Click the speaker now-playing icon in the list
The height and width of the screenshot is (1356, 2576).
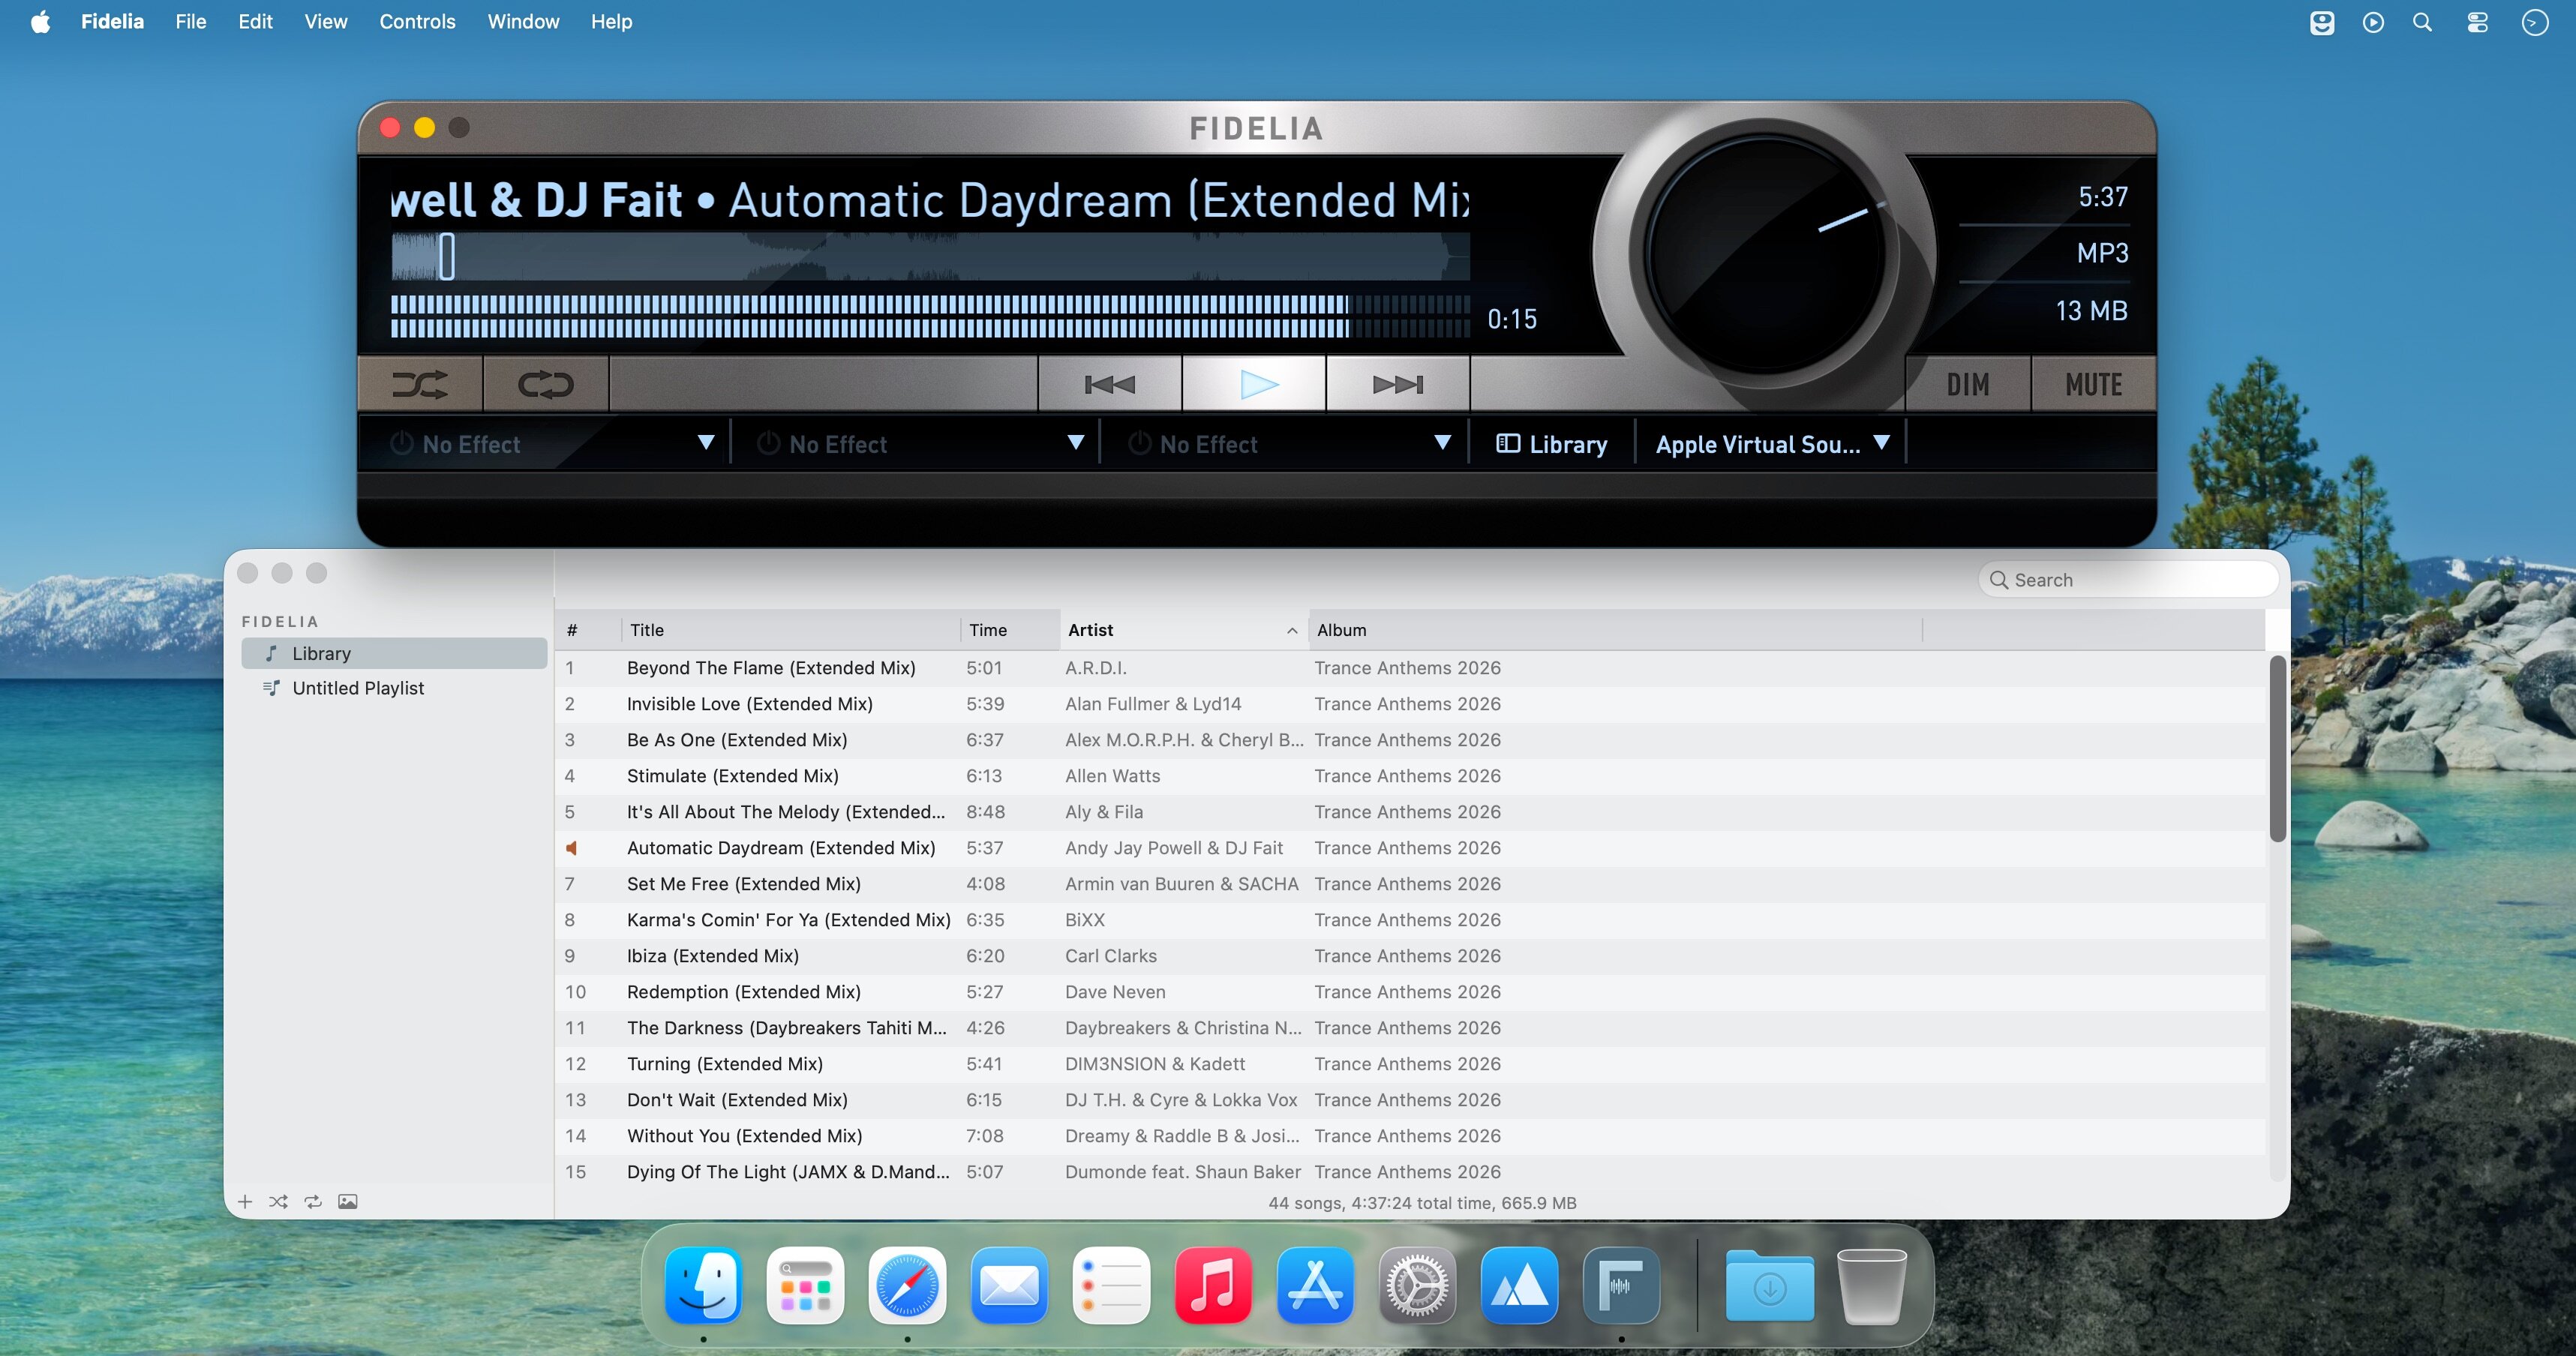tap(571, 848)
